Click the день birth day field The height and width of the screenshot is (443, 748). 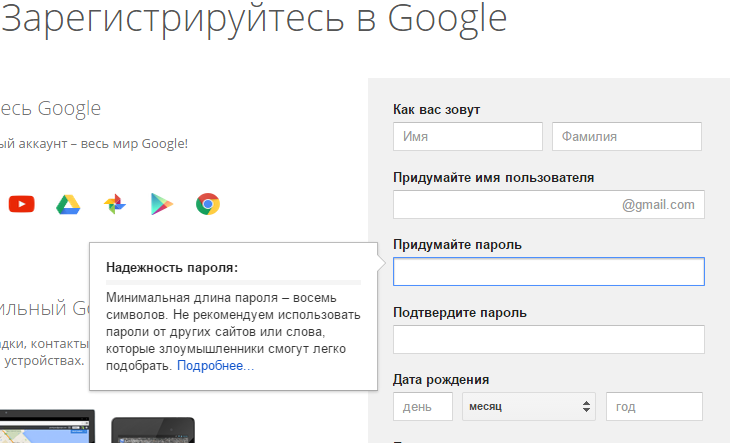click(423, 407)
